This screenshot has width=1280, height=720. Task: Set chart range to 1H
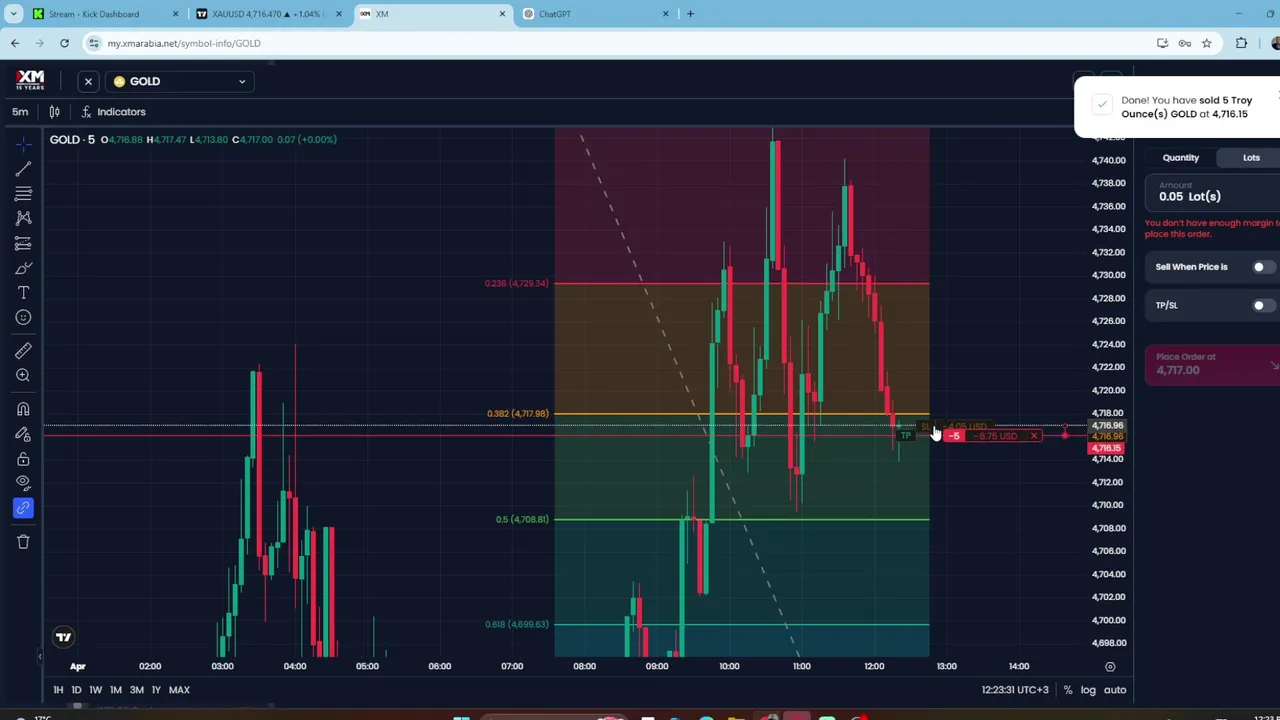coord(58,690)
